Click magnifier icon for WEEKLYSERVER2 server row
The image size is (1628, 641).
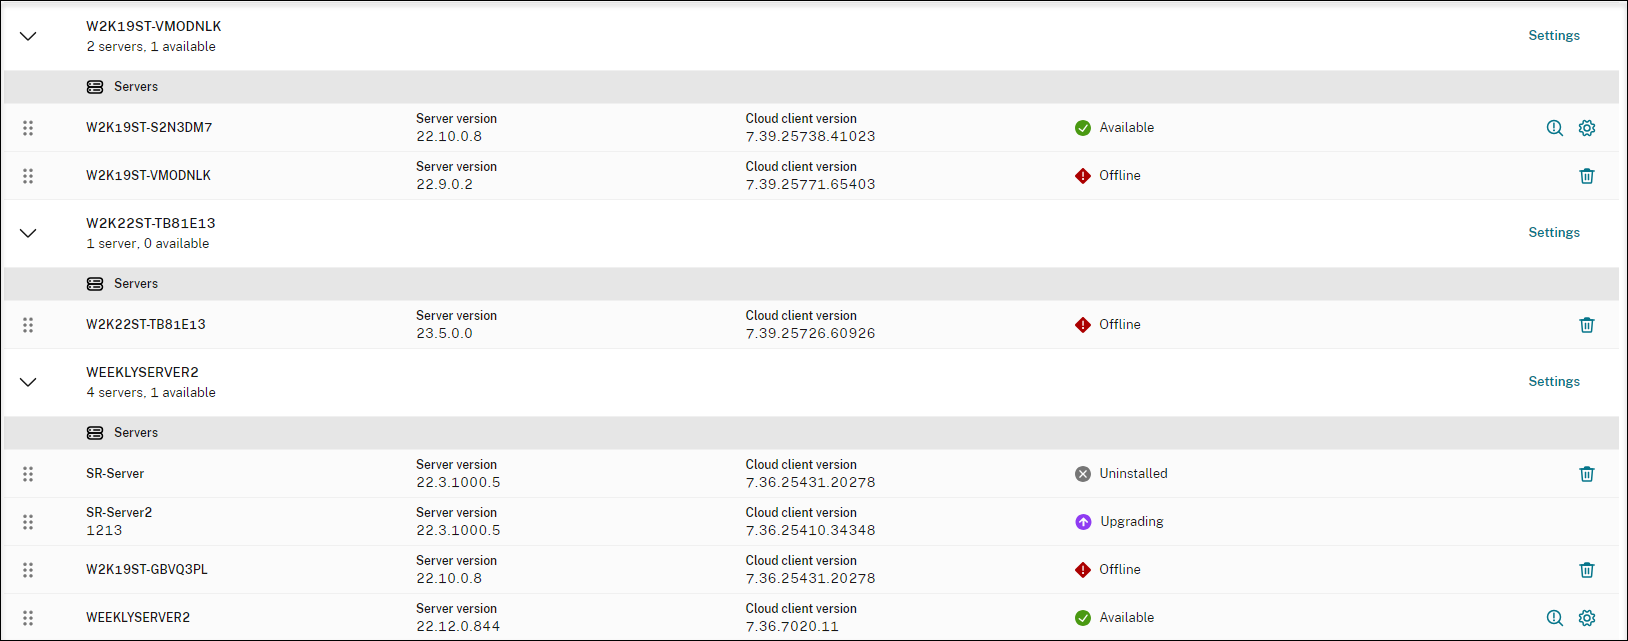(x=1555, y=618)
